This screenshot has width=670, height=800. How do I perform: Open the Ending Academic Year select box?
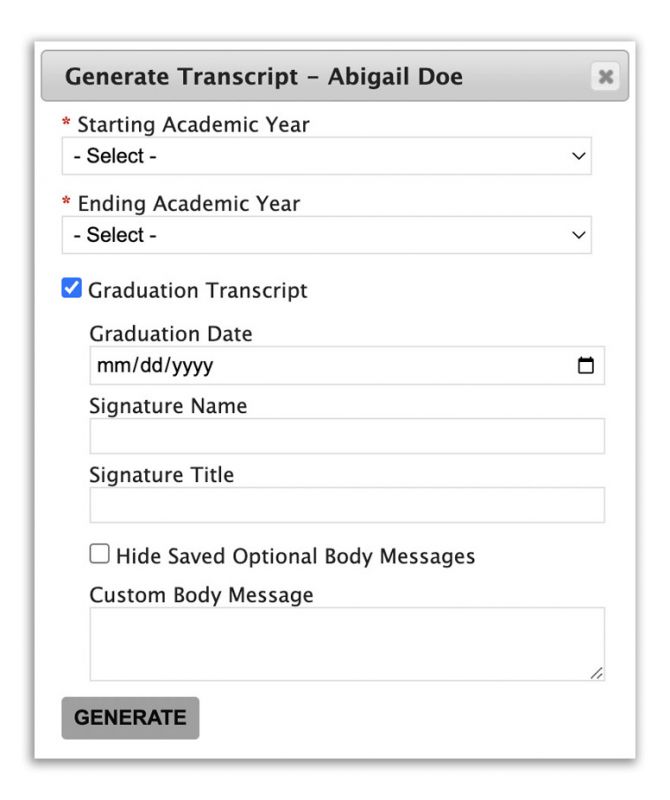(327, 235)
